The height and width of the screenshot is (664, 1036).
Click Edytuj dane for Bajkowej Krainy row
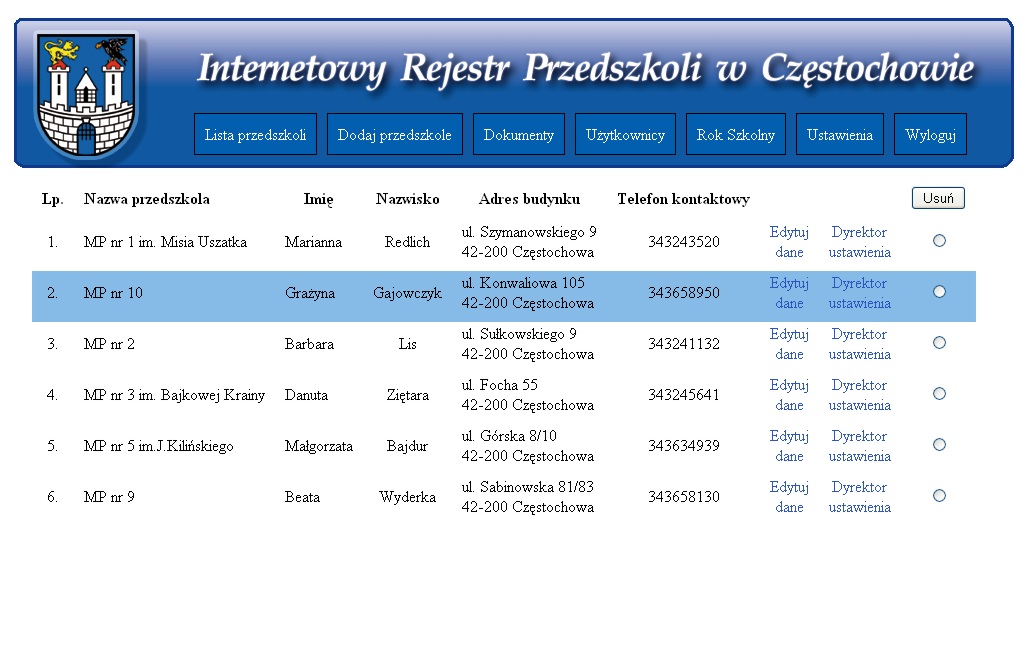(789, 395)
